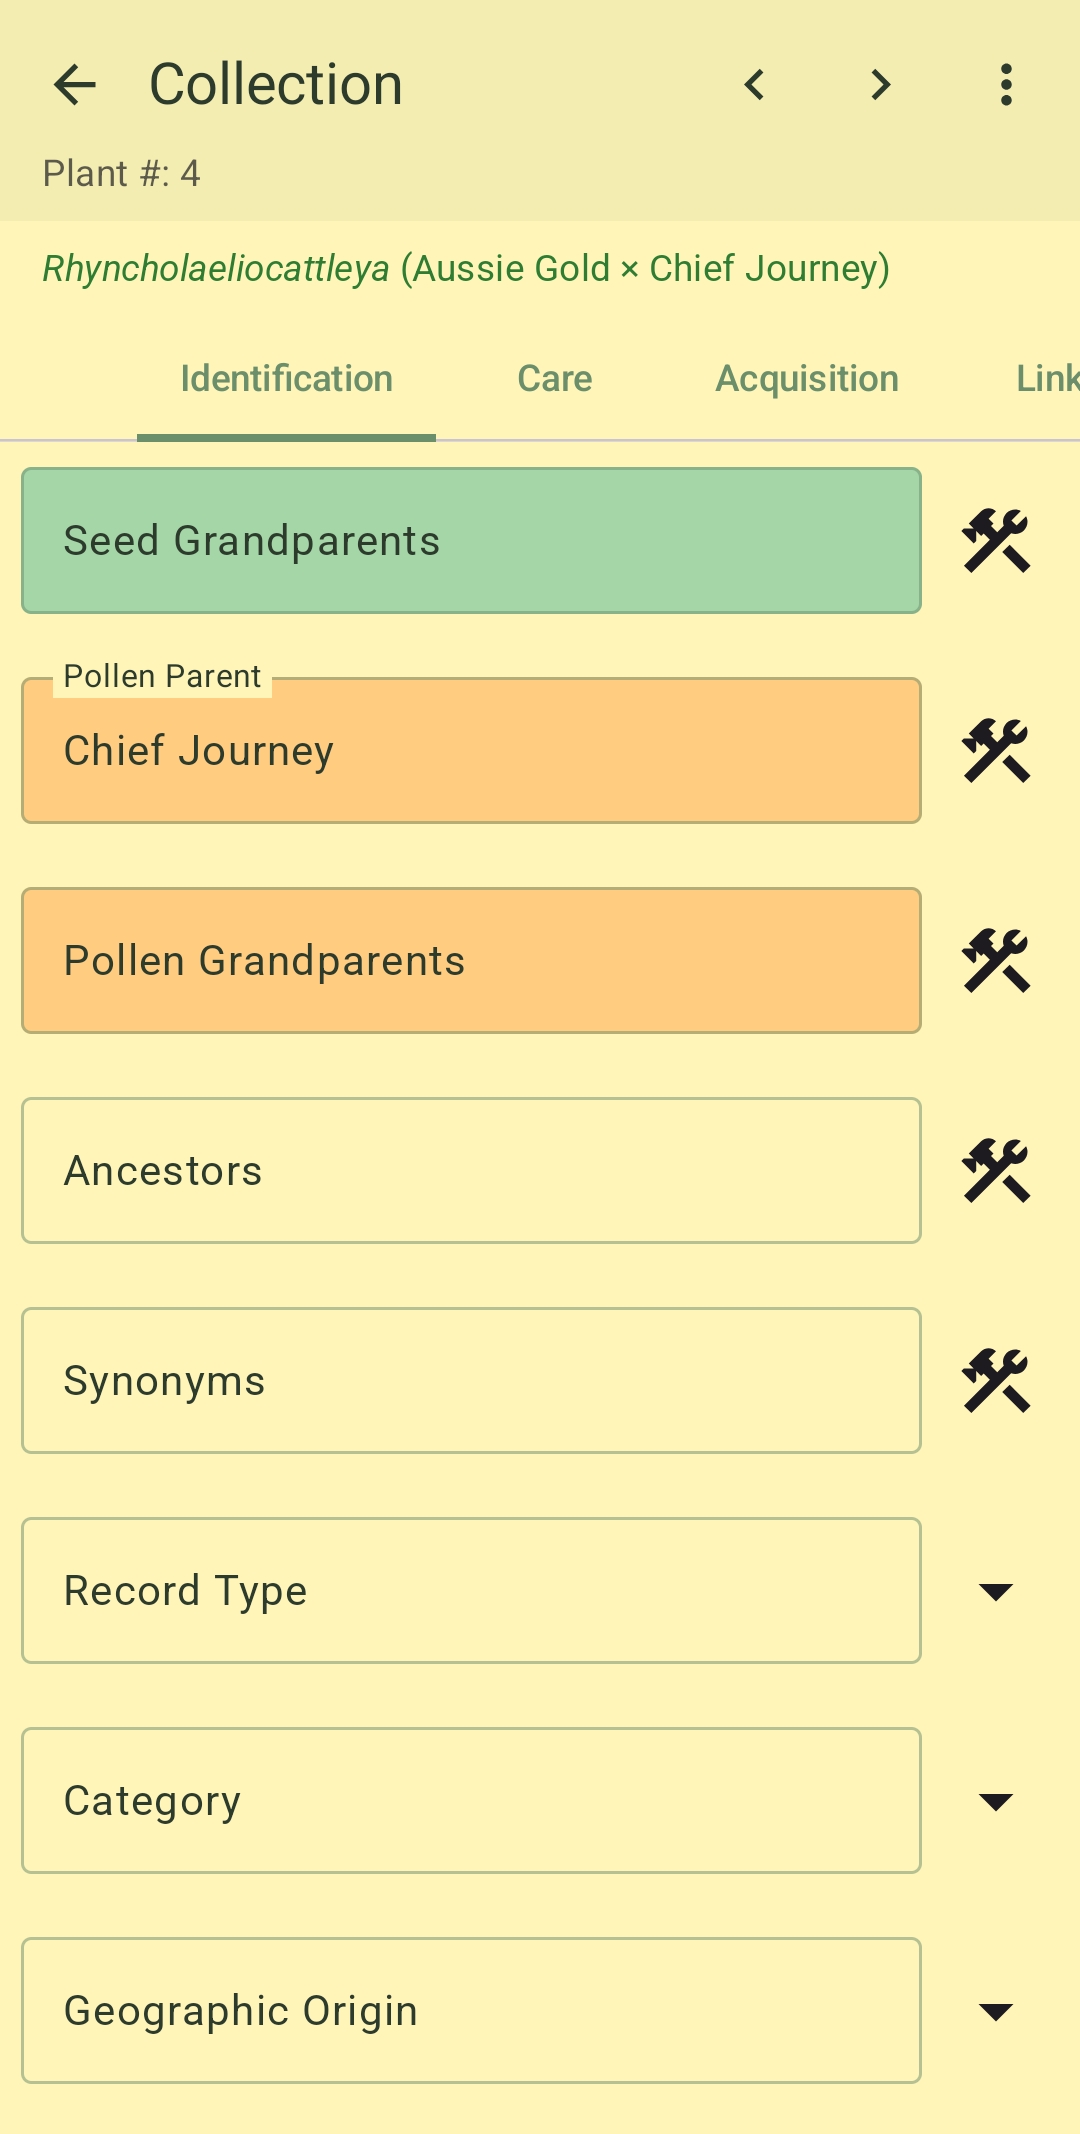Select the Synonyms input field
Screen dimensions: 1080x2134
pyautogui.click(x=471, y=1381)
